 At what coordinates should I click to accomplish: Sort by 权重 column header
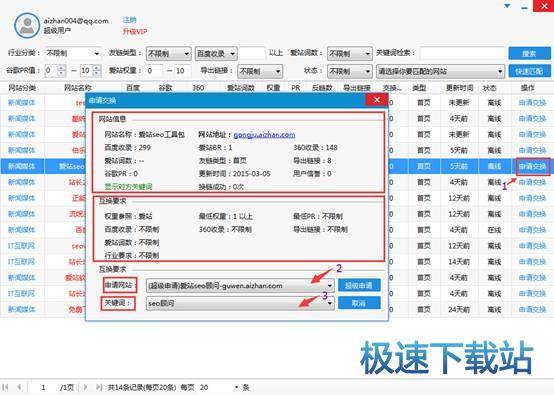tap(273, 88)
